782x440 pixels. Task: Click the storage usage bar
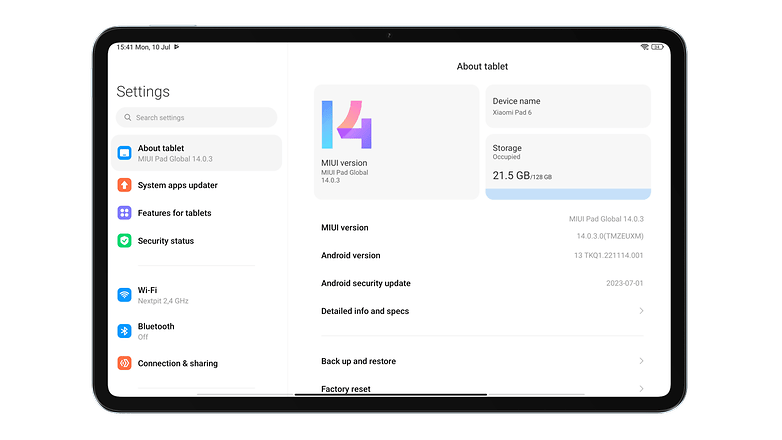click(568, 194)
